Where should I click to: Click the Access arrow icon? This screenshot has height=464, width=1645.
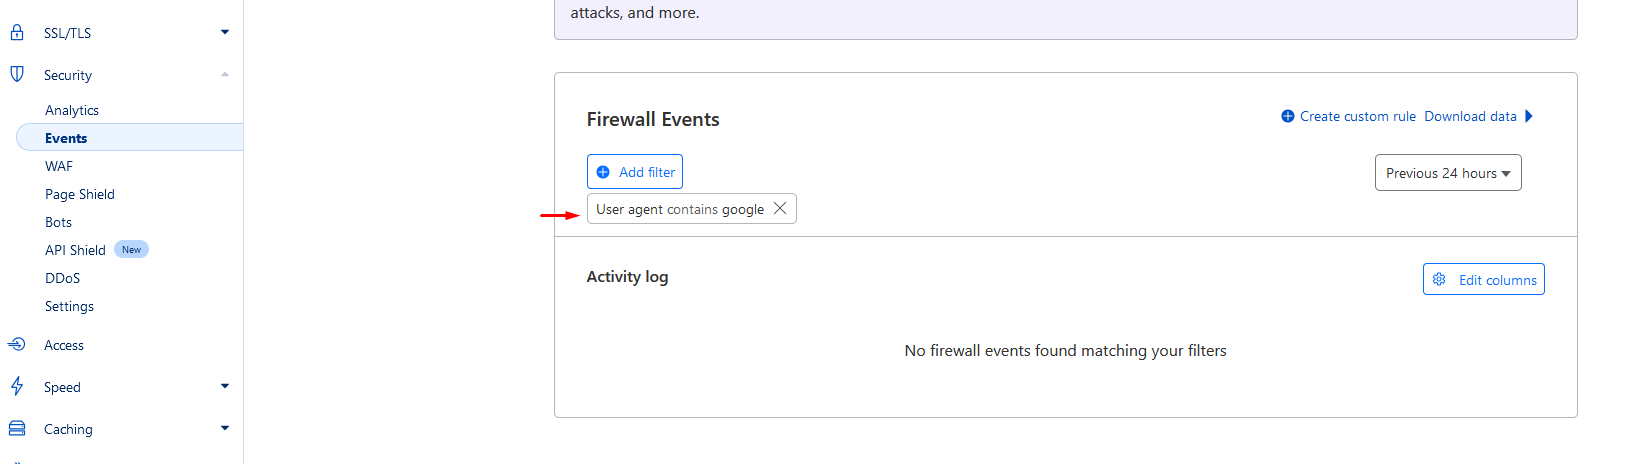pos(17,344)
